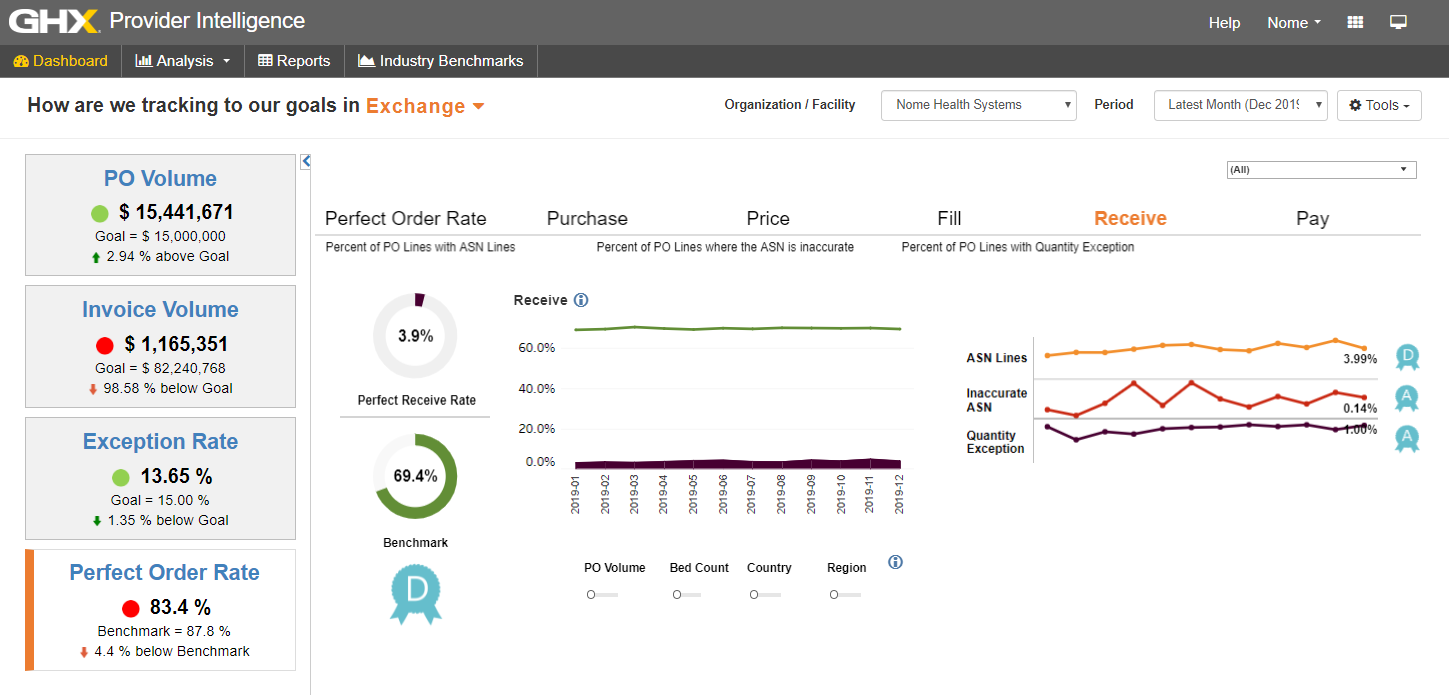
Task: Adjust the Region benchmark slider
Action: pos(844,595)
